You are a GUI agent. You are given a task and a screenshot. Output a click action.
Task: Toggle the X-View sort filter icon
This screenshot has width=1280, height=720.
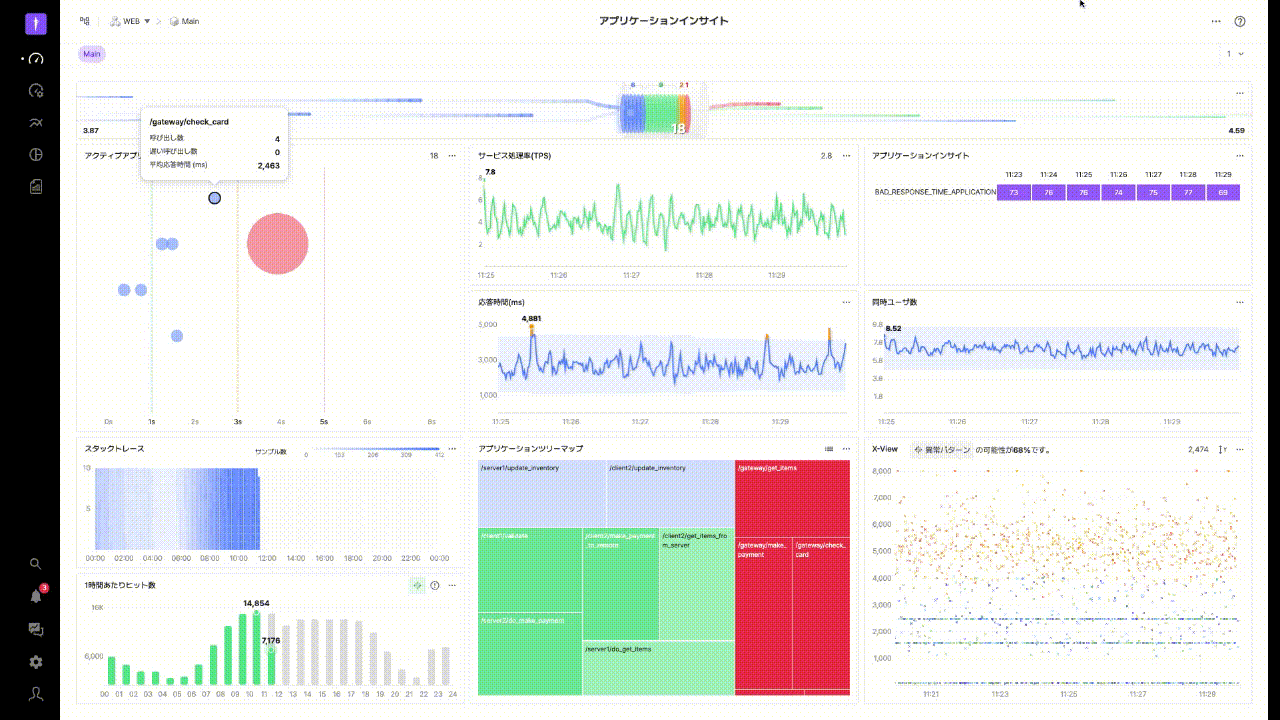pyautogui.click(x=1222, y=450)
